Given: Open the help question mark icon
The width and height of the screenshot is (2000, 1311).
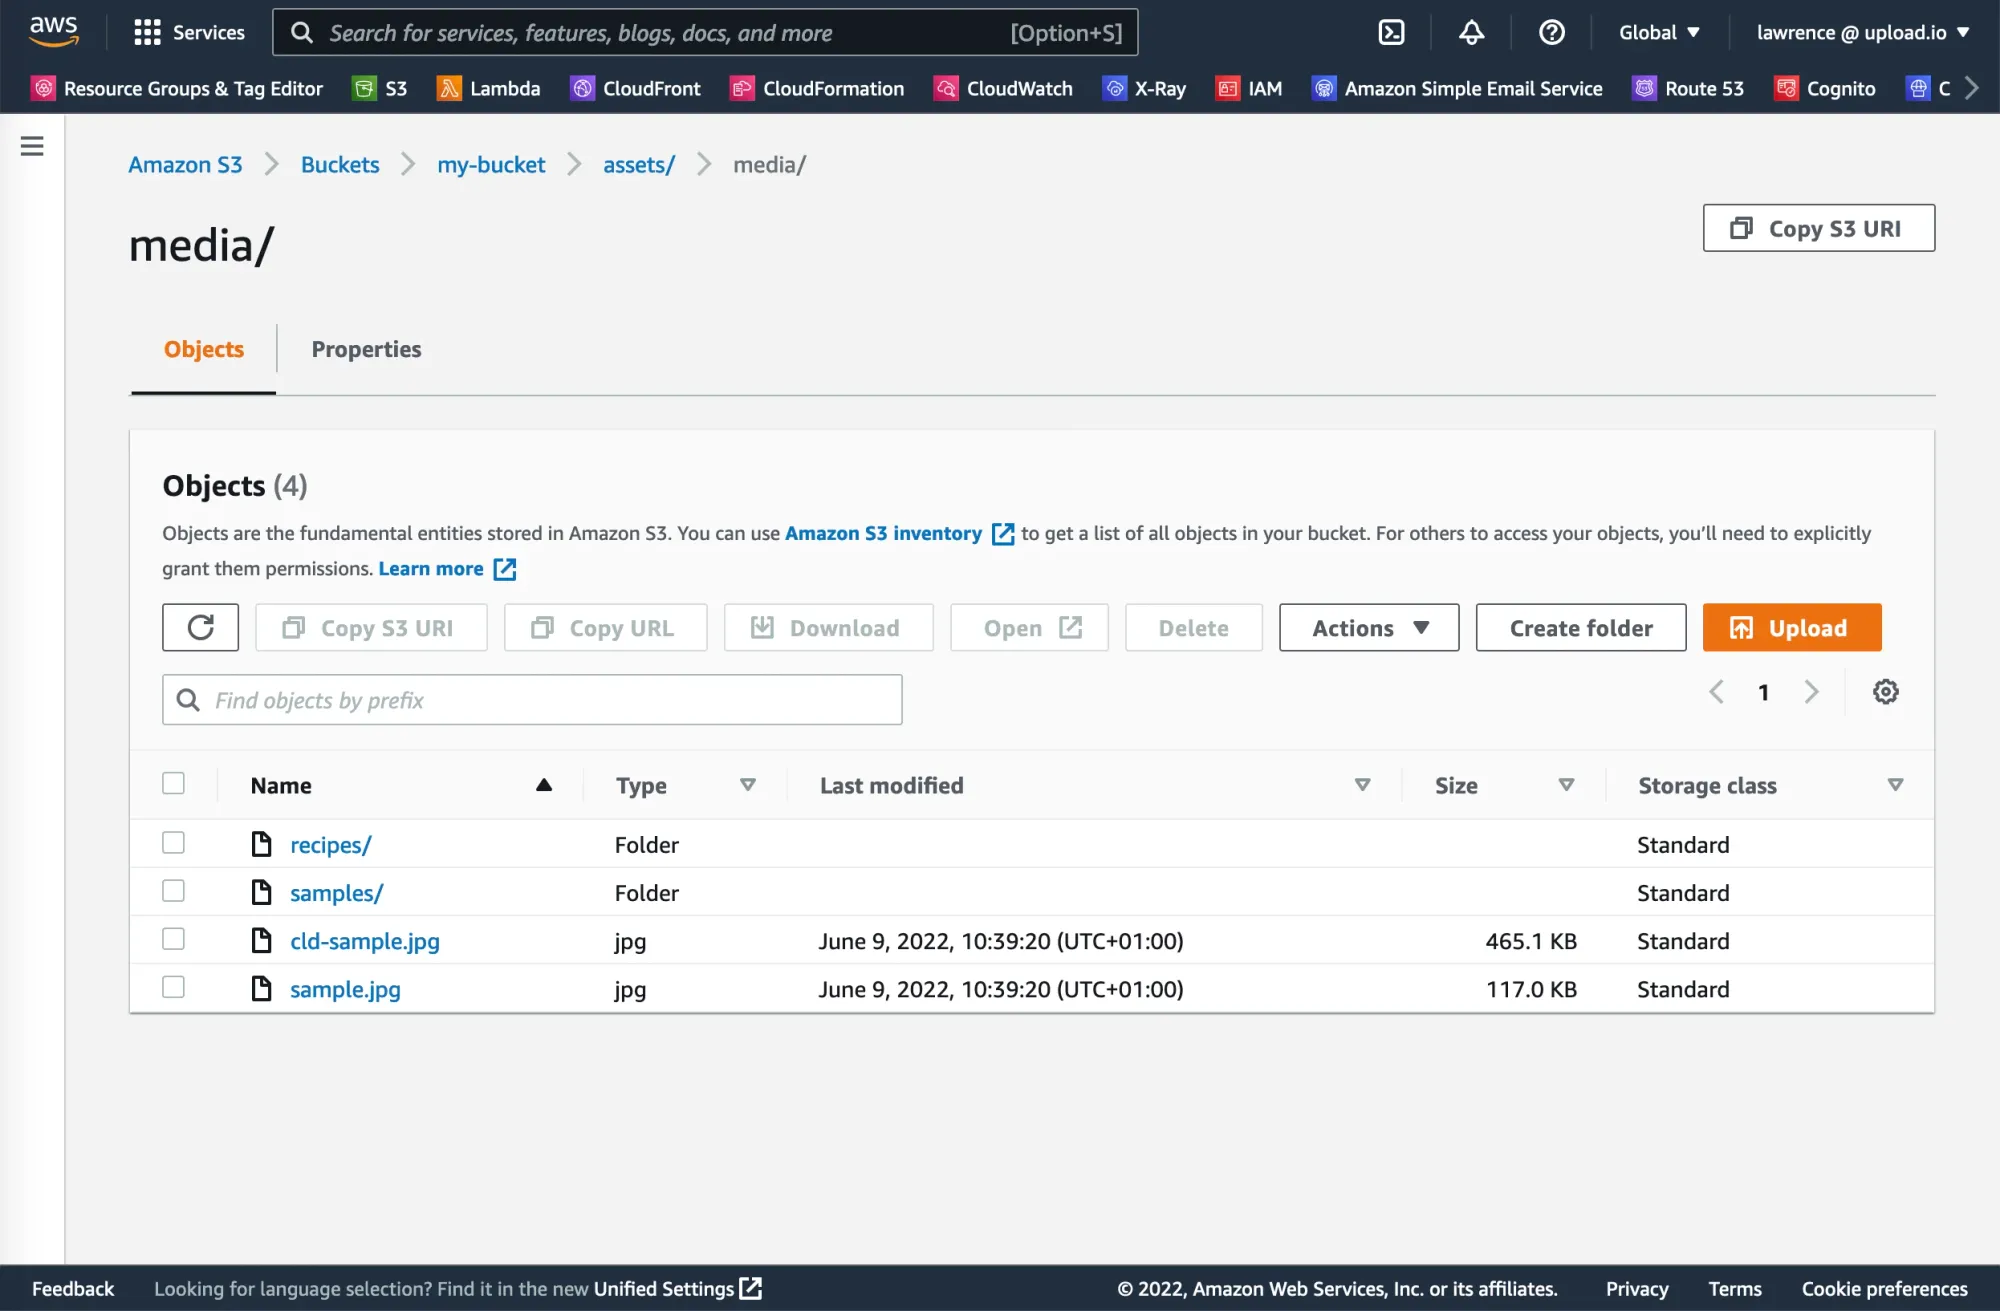Looking at the screenshot, I should 1551,33.
